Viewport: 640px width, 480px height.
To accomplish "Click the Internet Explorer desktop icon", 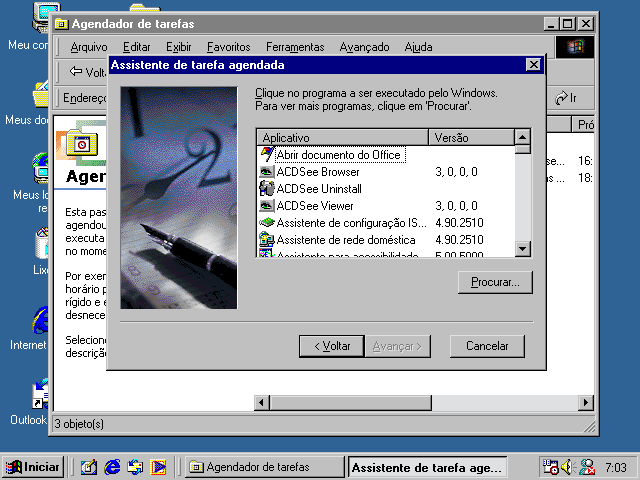I will point(41,320).
